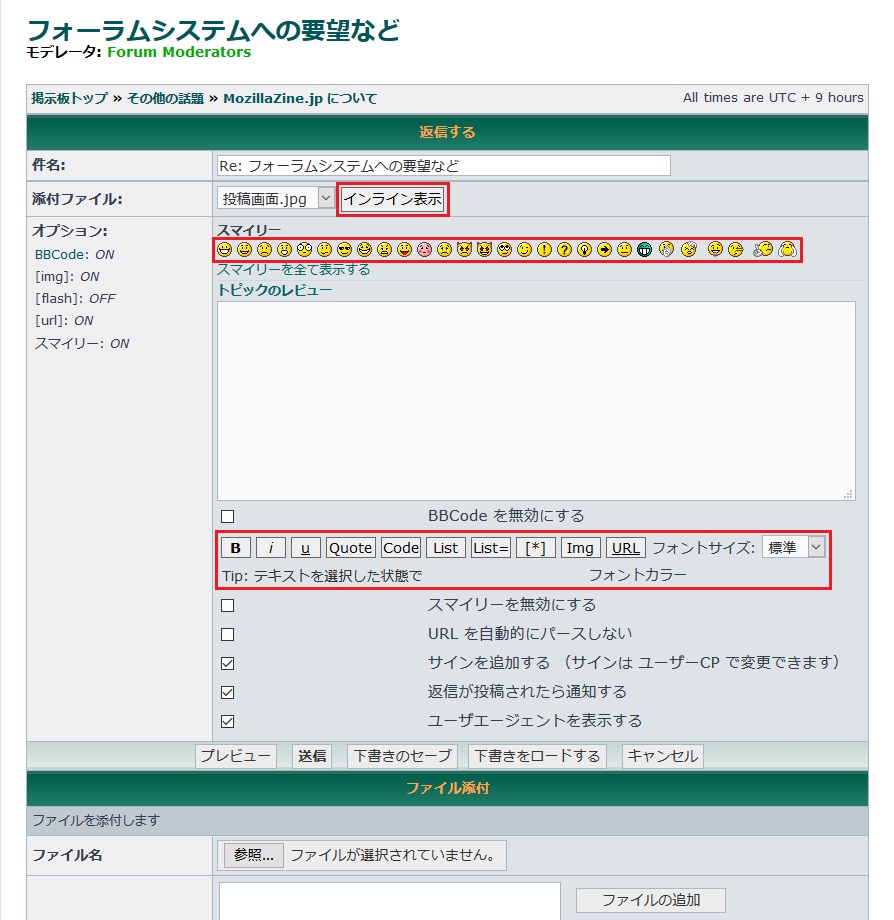Image resolution: width=894 pixels, height=920 pixels.
Task: Click the bold B BBCode button
Action: pyautogui.click(x=235, y=548)
